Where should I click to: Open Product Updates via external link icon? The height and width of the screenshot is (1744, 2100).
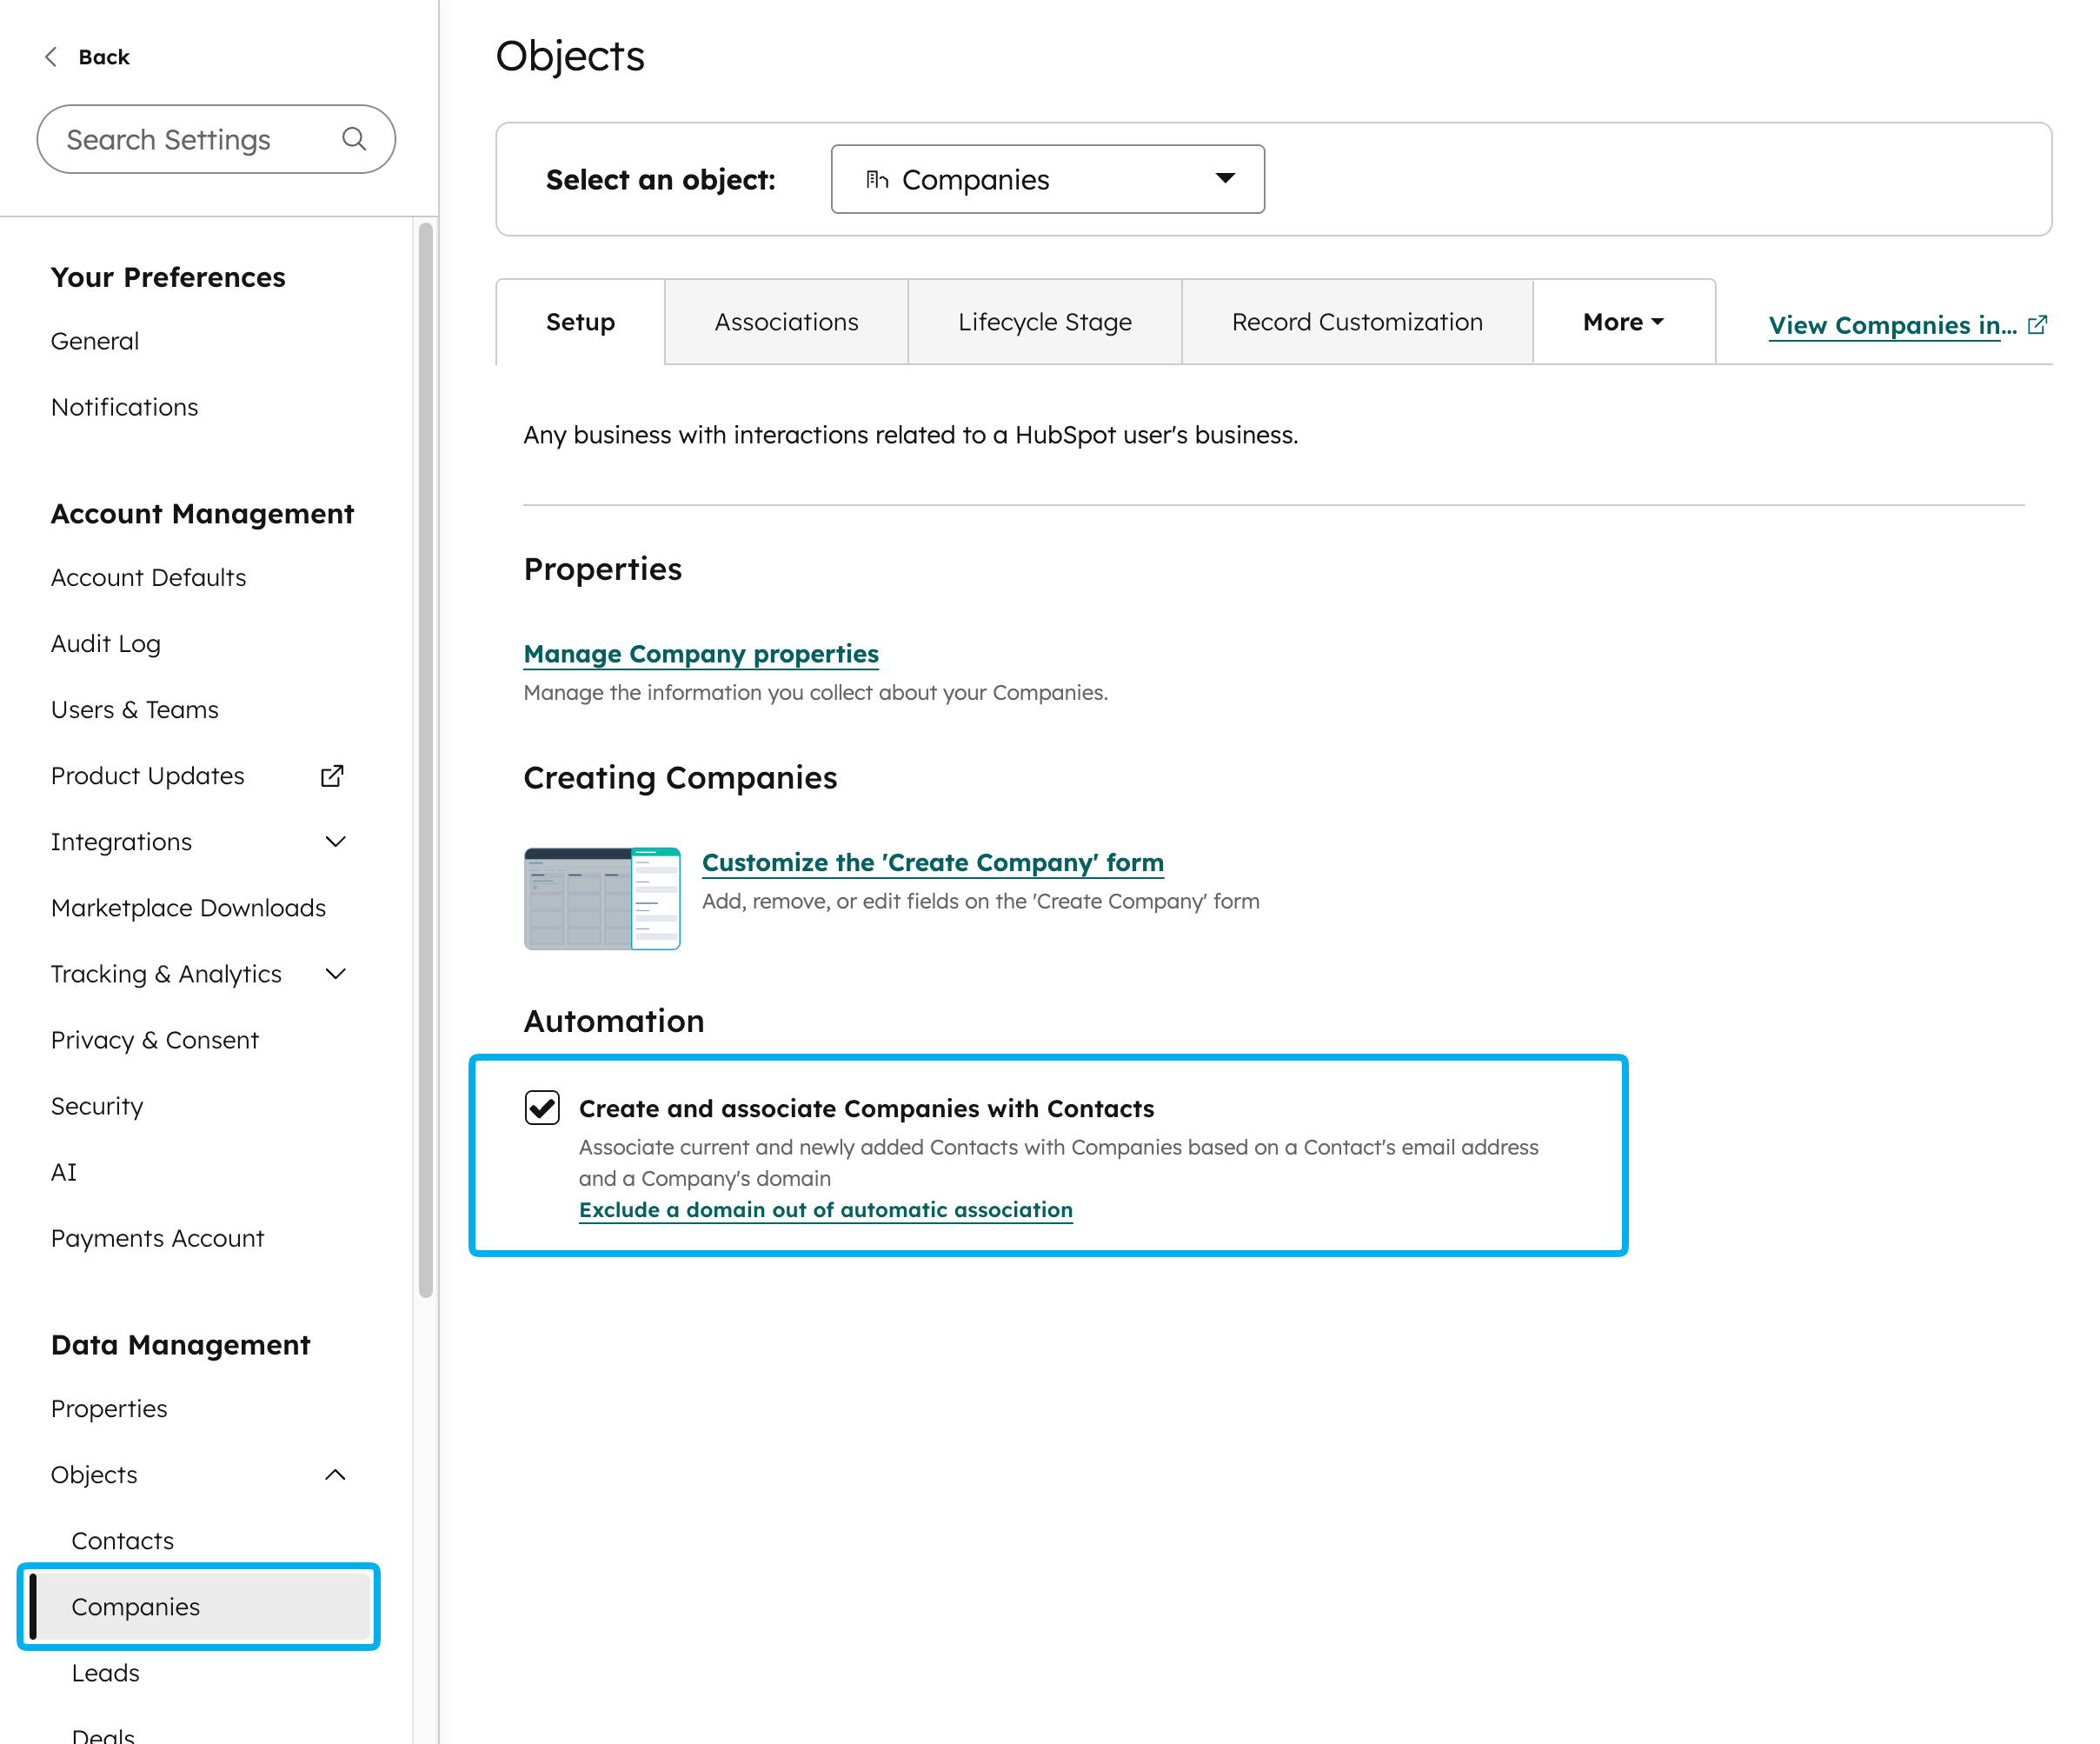331,775
